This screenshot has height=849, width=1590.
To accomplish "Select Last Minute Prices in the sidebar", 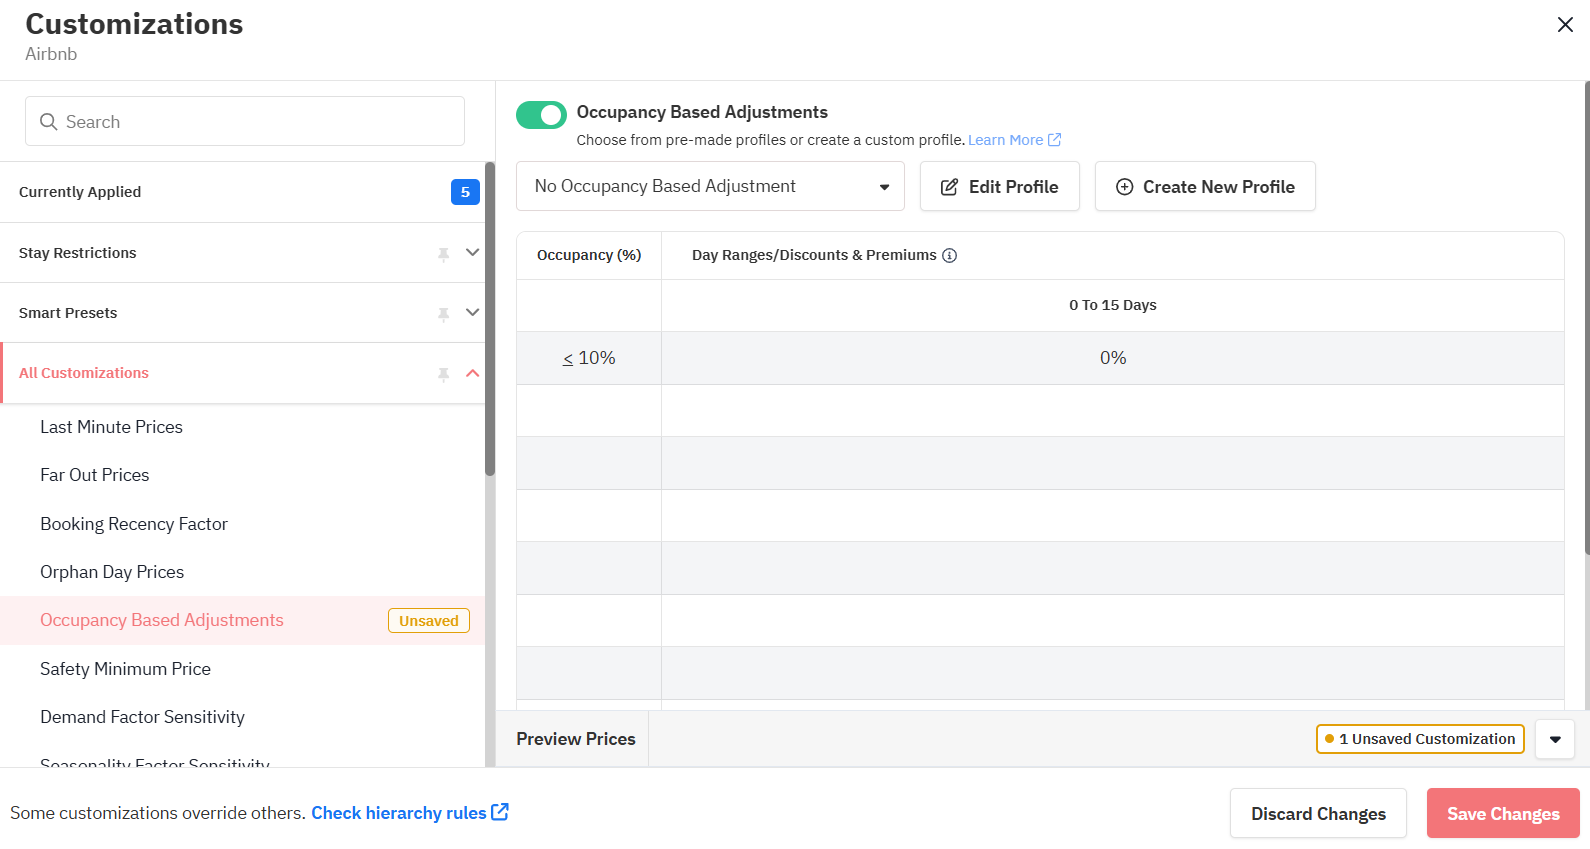I will coord(111,427).
